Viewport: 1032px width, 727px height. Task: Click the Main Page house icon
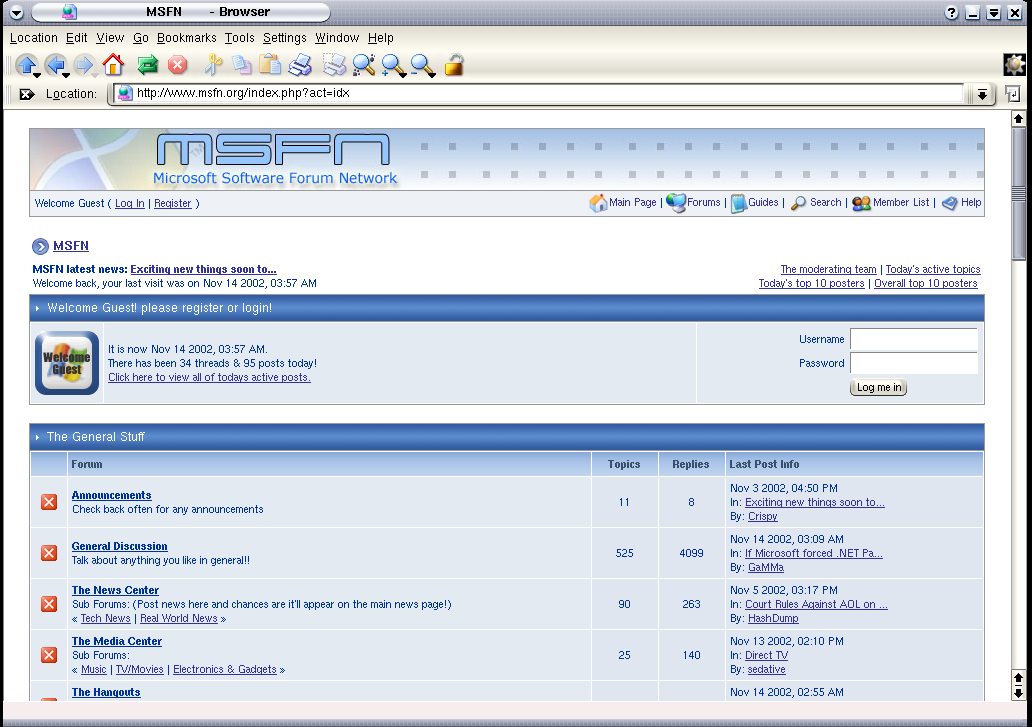[598, 203]
